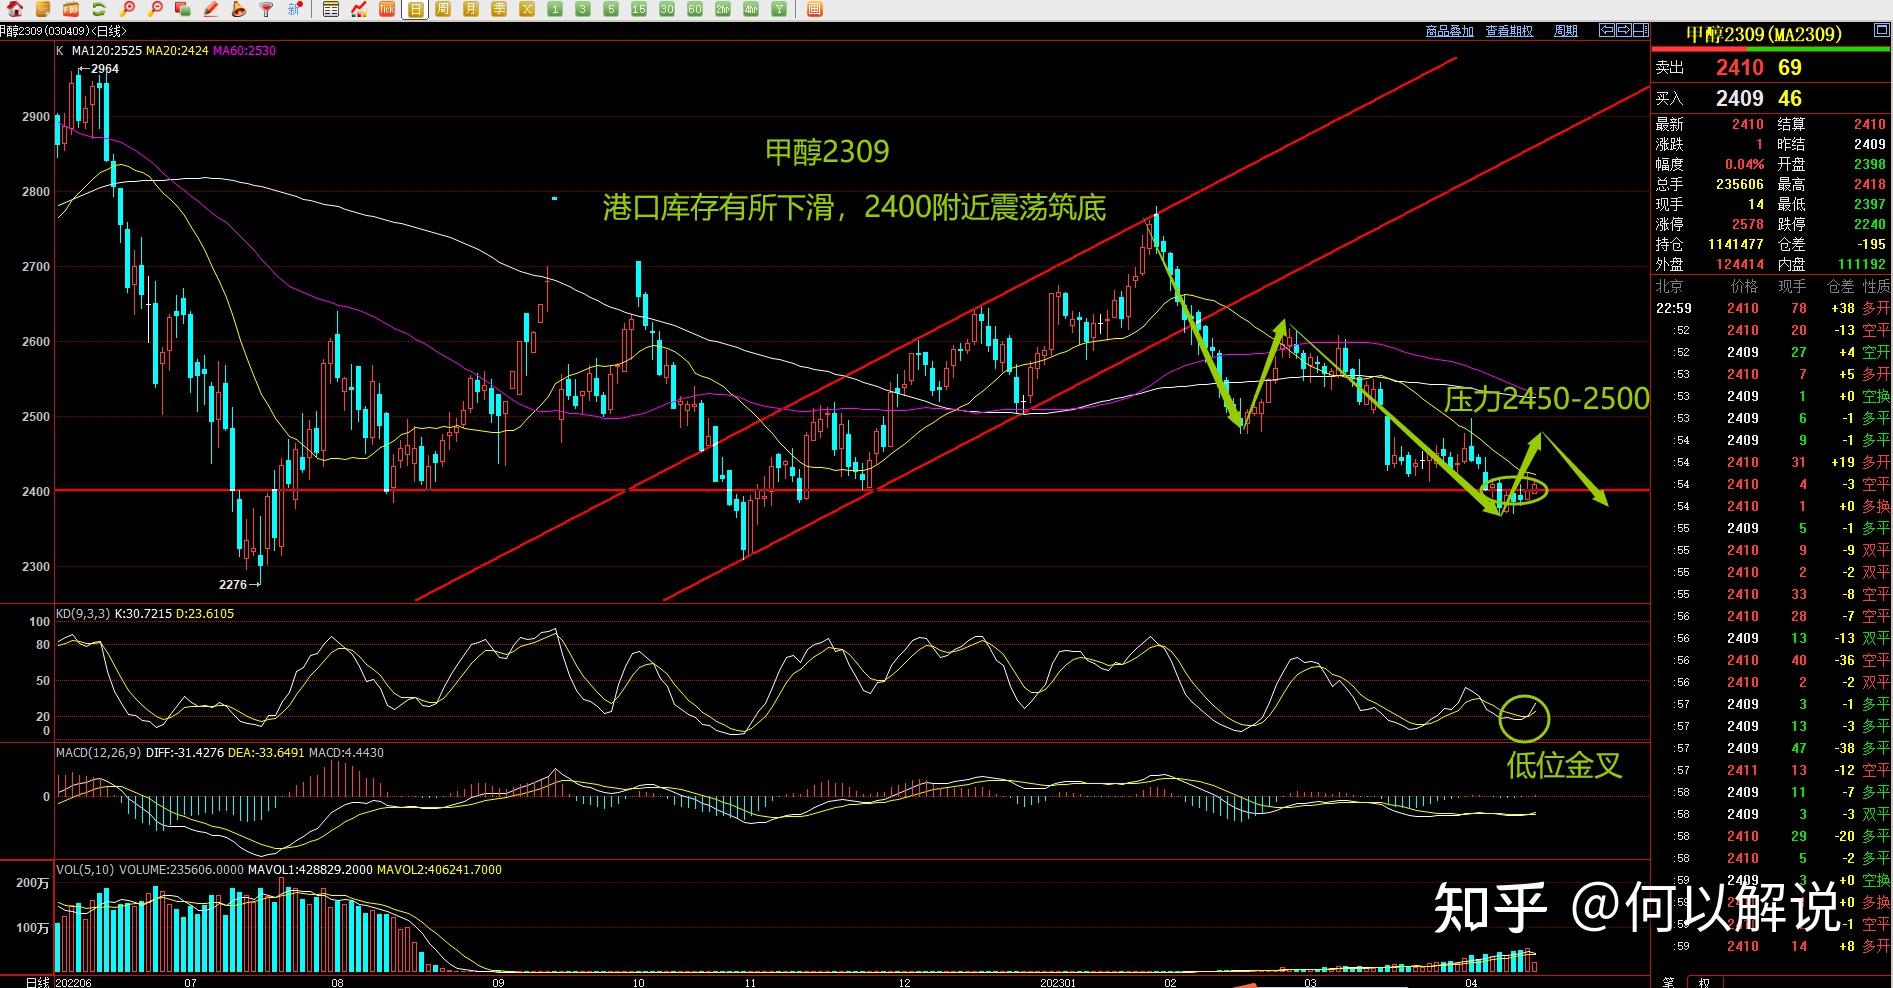Switch to Tick chart view
This screenshot has width=1893, height=988.
coord(387,9)
